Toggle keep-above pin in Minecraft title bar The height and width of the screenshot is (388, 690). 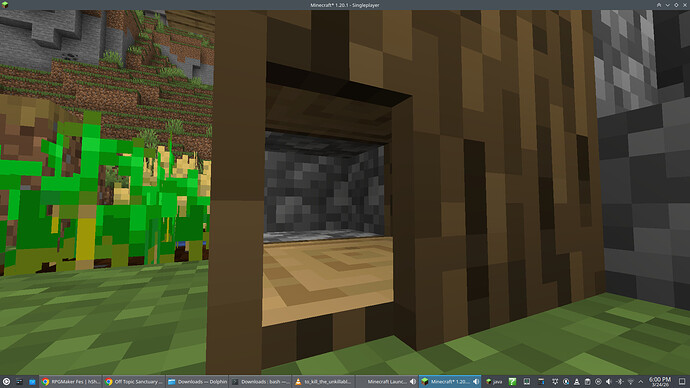(x=659, y=5)
